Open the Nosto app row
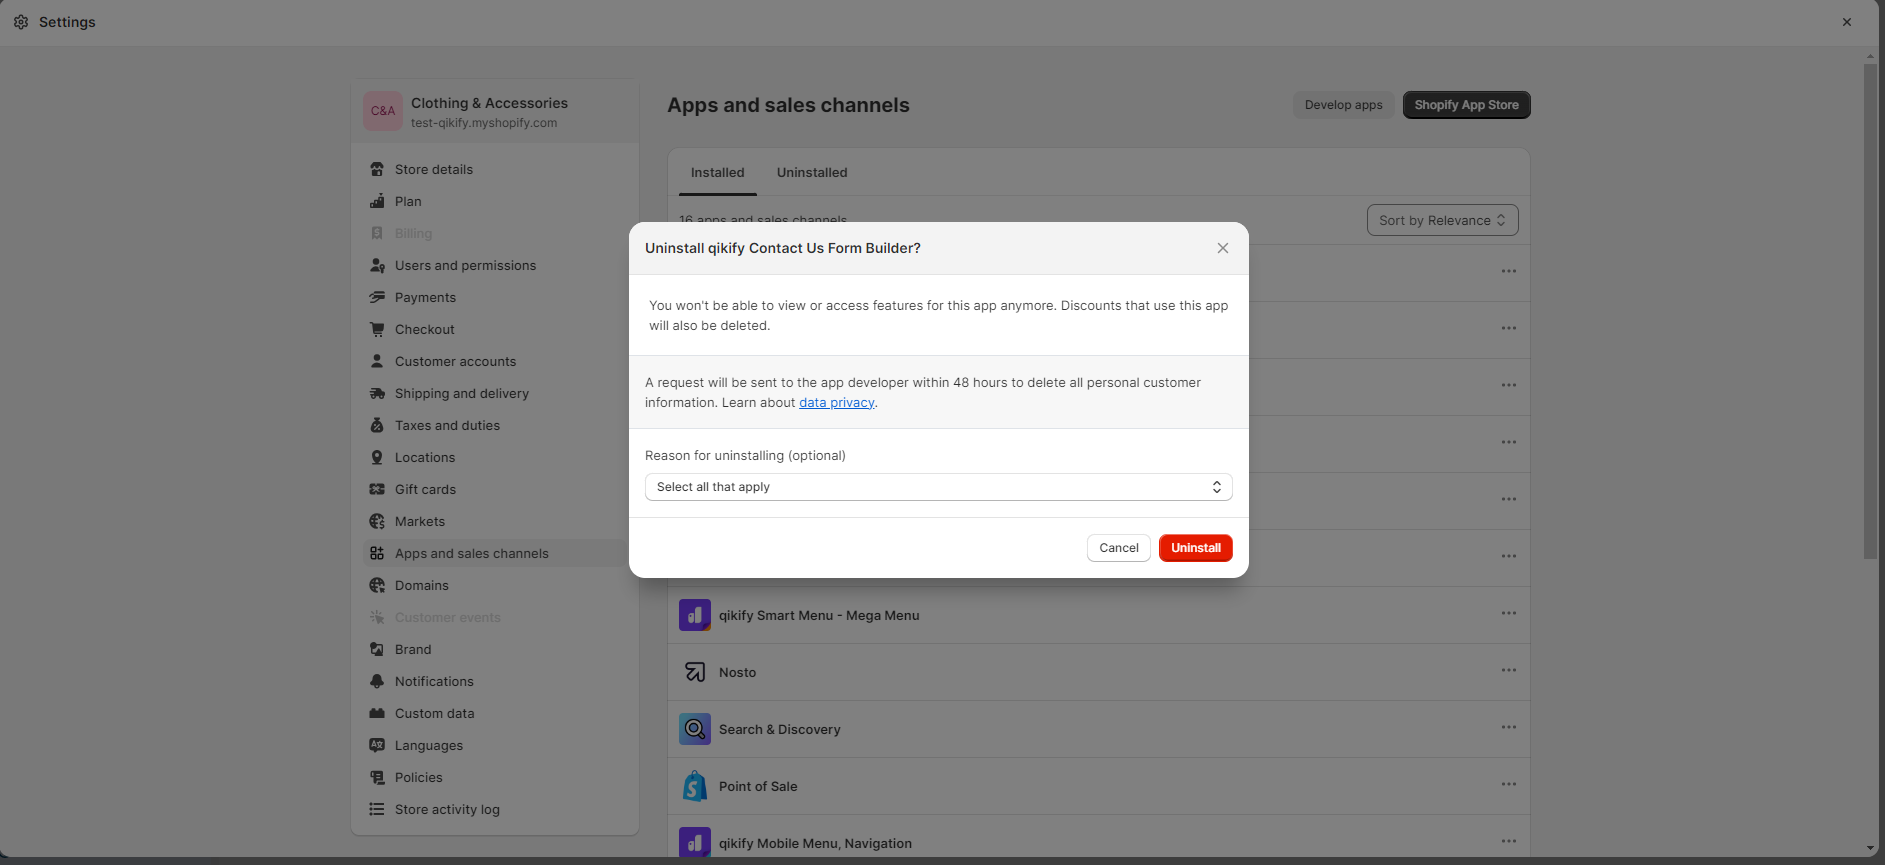The width and height of the screenshot is (1885, 865). point(1098,672)
